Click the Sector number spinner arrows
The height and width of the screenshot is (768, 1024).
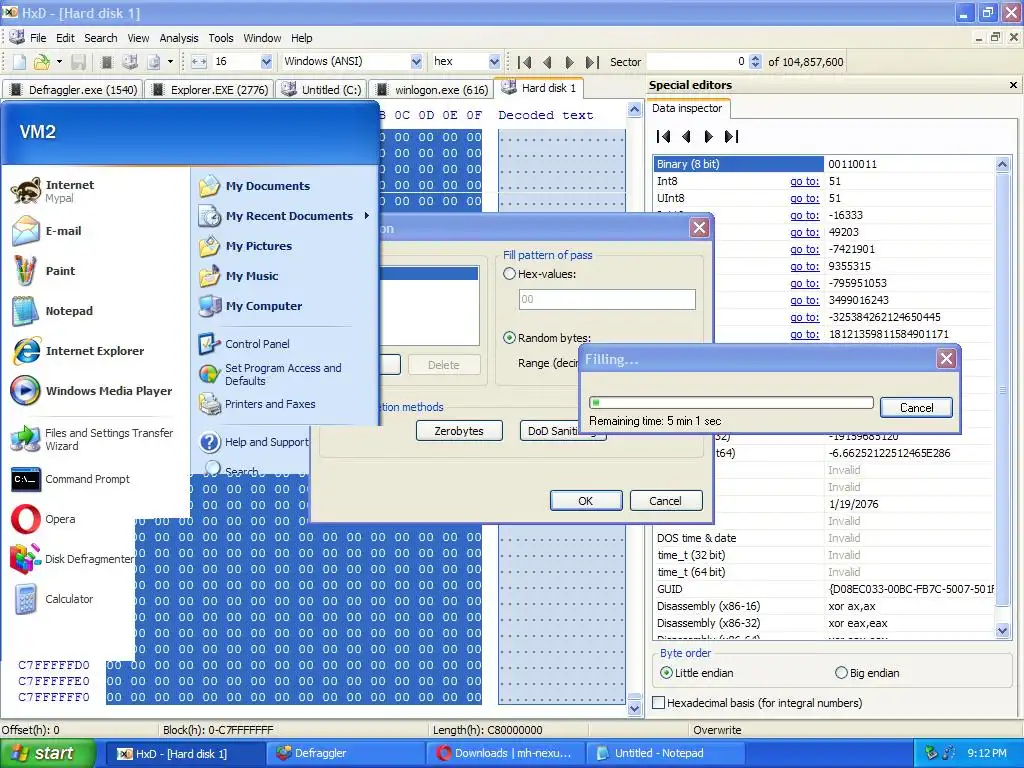755,61
